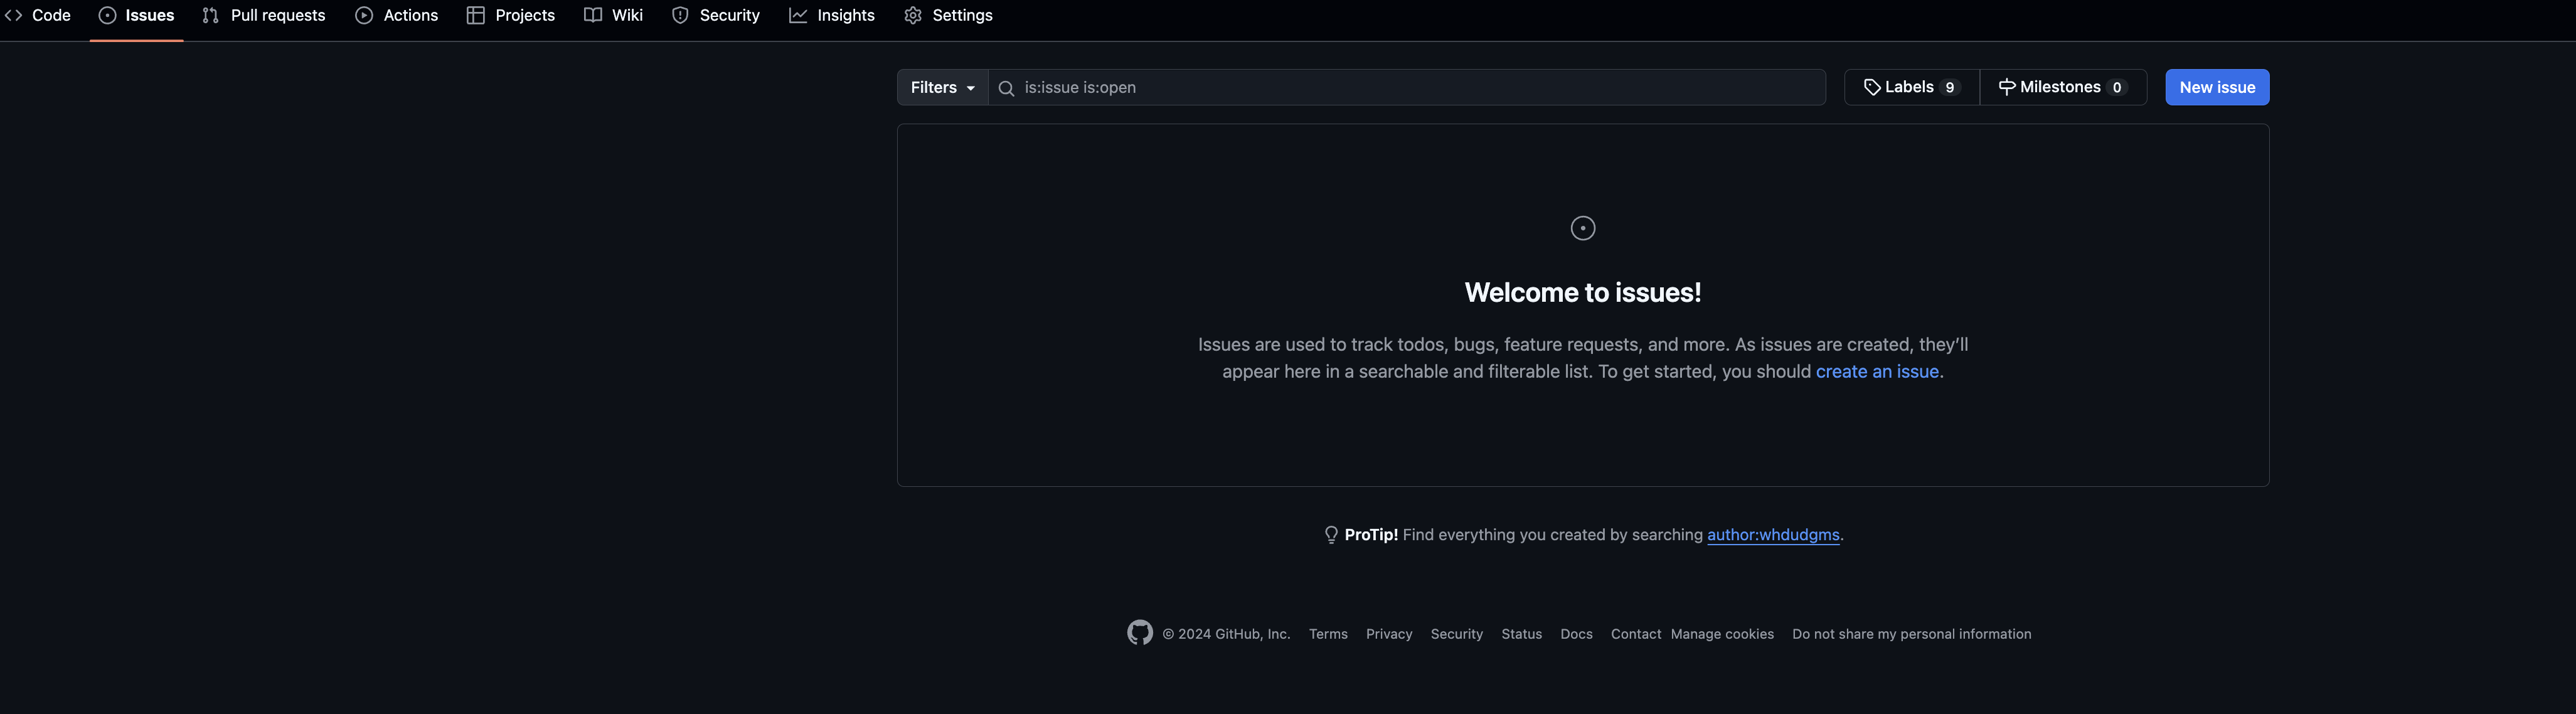
Task: View the Insights tab
Action: click(832, 15)
